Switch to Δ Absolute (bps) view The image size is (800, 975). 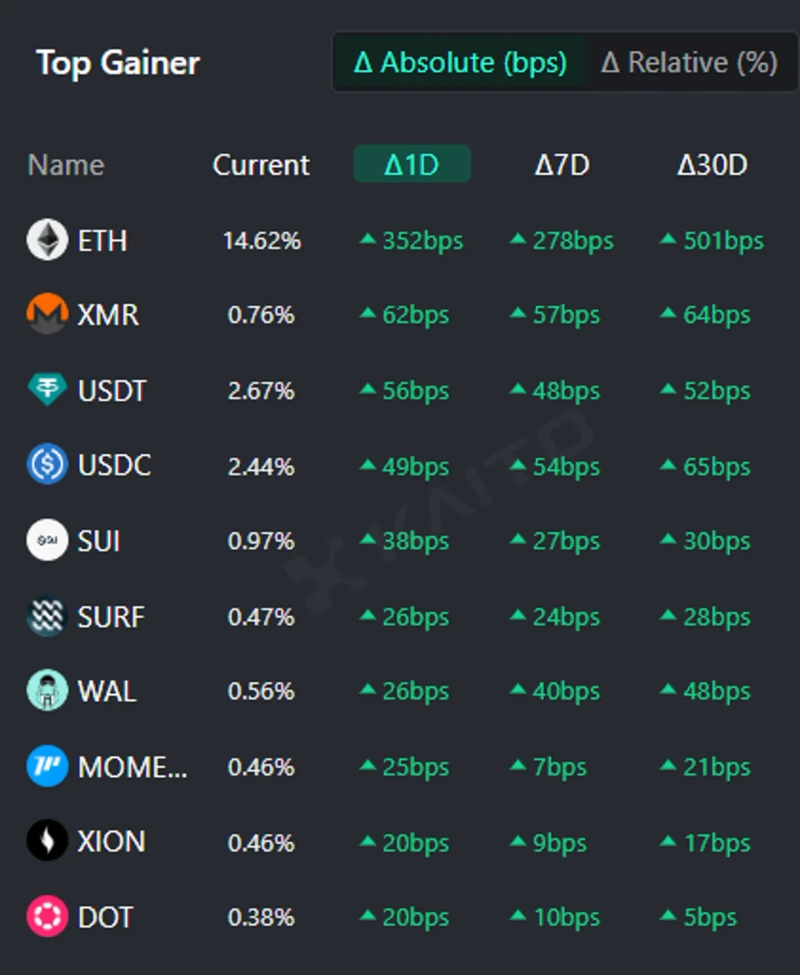[460, 63]
